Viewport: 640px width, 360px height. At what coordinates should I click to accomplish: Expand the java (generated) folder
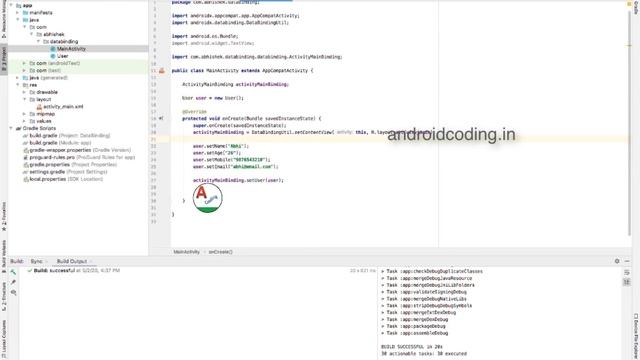(x=18, y=78)
